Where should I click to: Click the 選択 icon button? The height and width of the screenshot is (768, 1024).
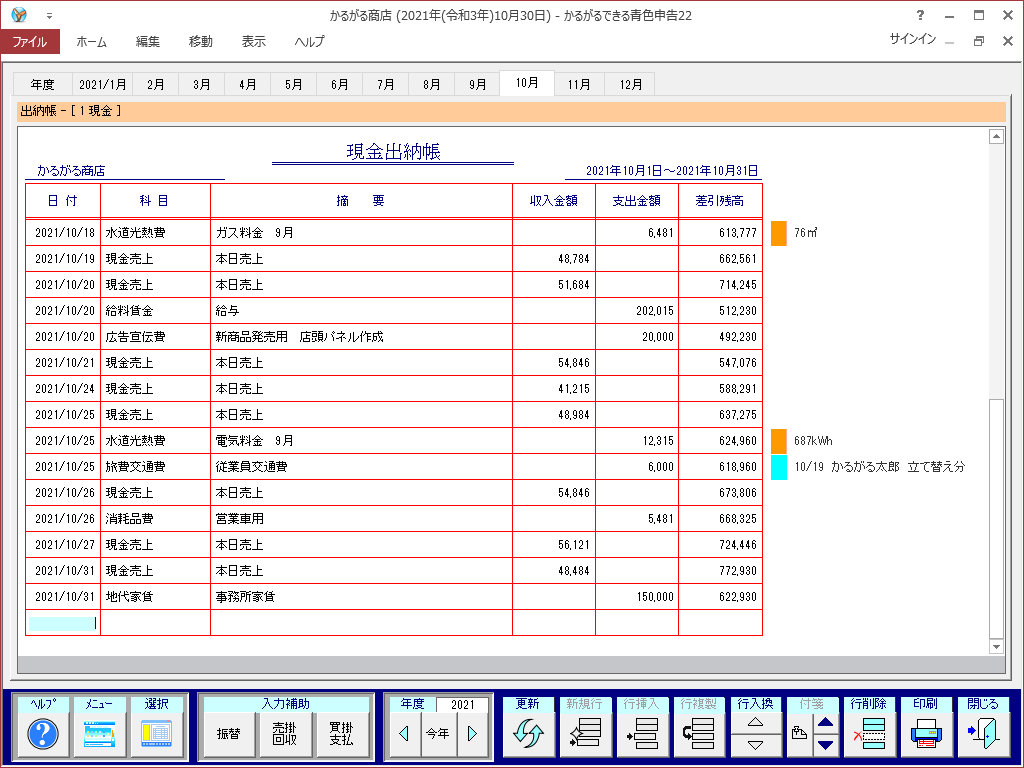[x=156, y=734]
